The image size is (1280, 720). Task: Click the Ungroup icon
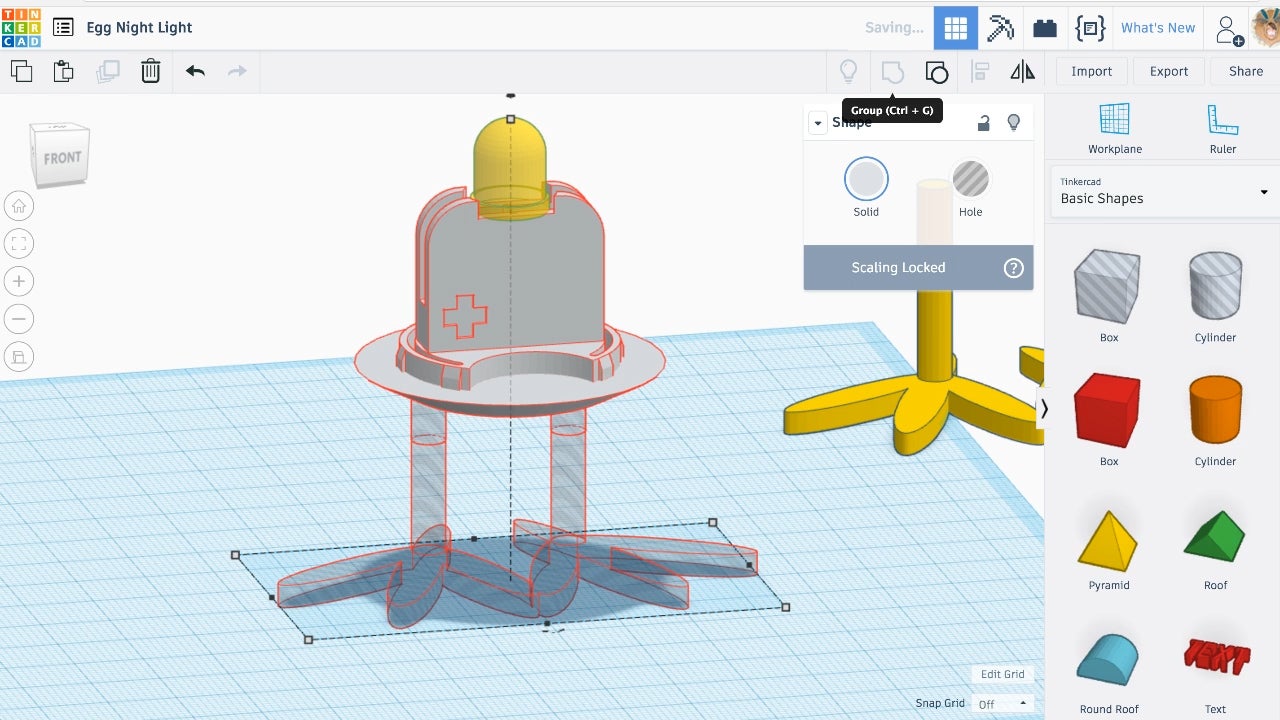(936, 71)
